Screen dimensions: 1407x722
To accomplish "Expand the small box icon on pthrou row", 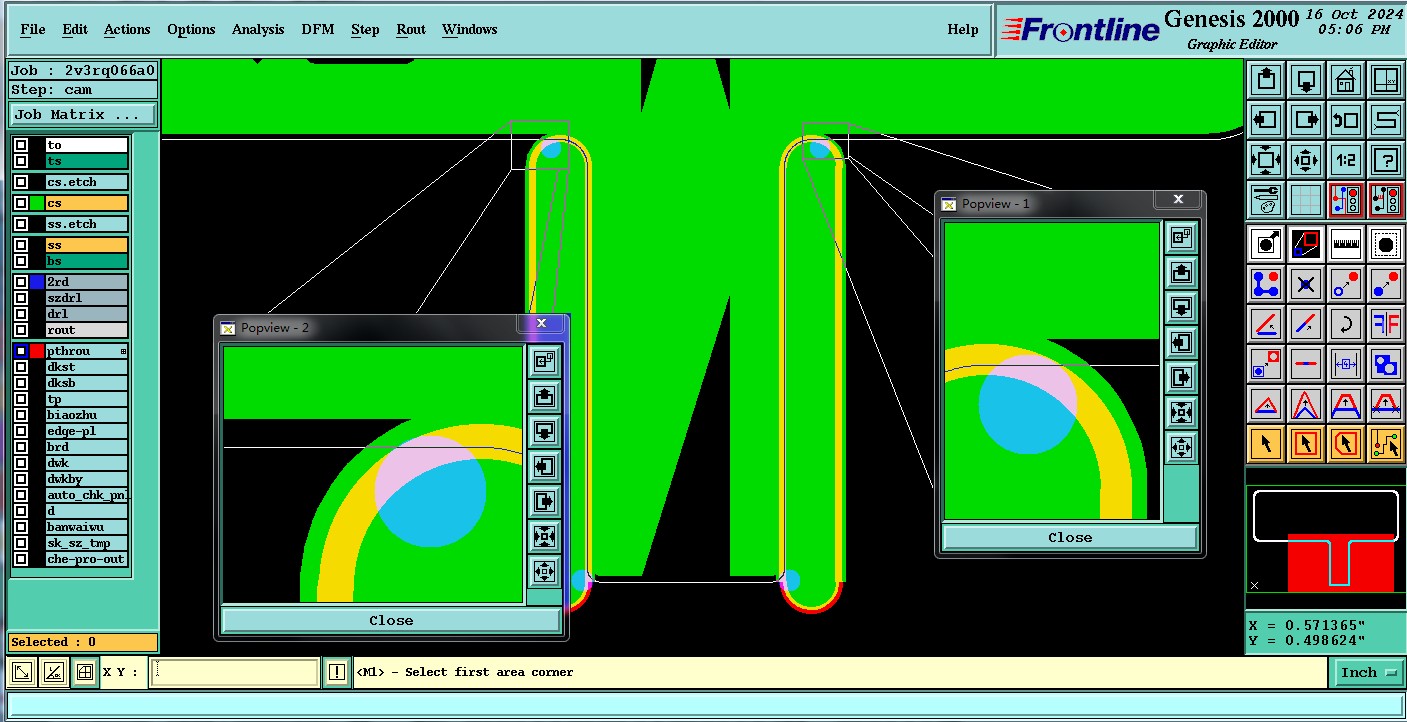I will pos(124,351).
